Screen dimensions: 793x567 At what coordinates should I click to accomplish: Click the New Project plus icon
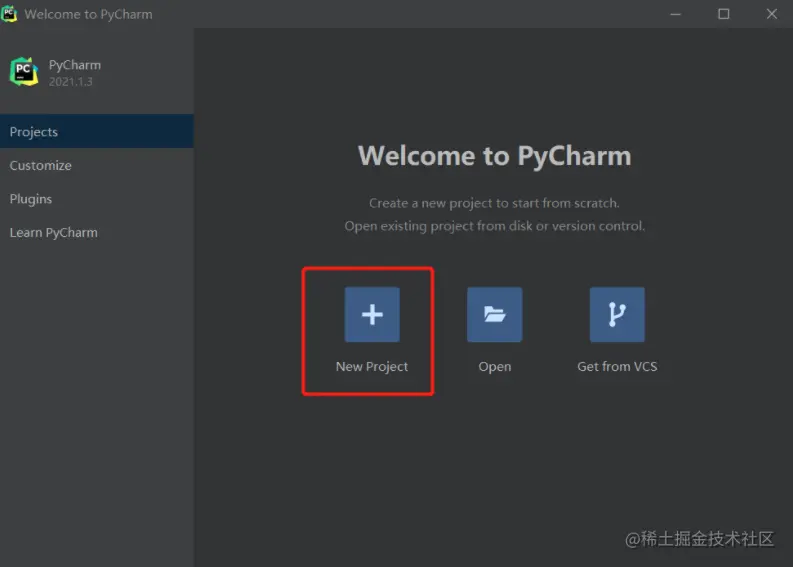coord(372,314)
